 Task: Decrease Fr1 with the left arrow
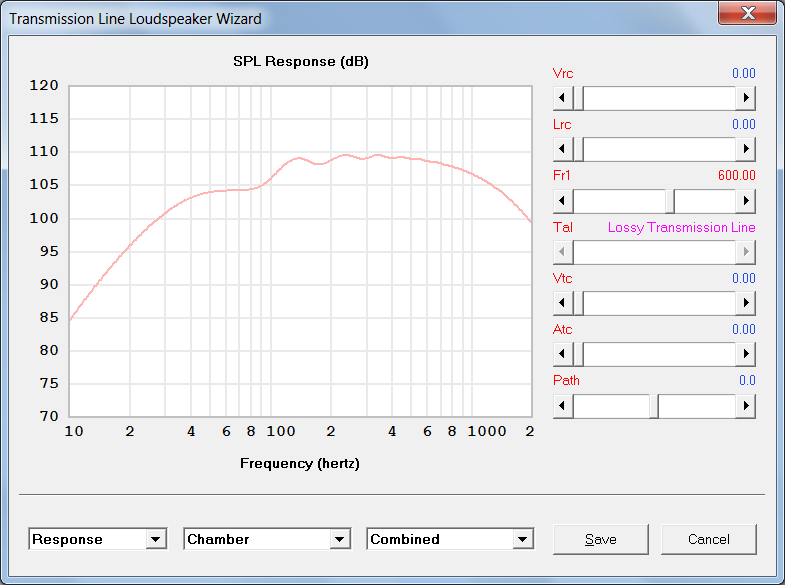pos(563,201)
